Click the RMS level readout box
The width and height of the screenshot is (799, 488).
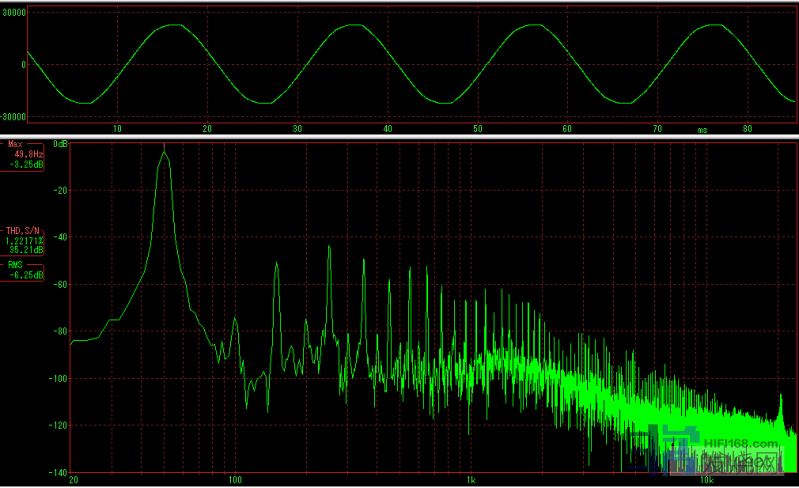click(22, 270)
